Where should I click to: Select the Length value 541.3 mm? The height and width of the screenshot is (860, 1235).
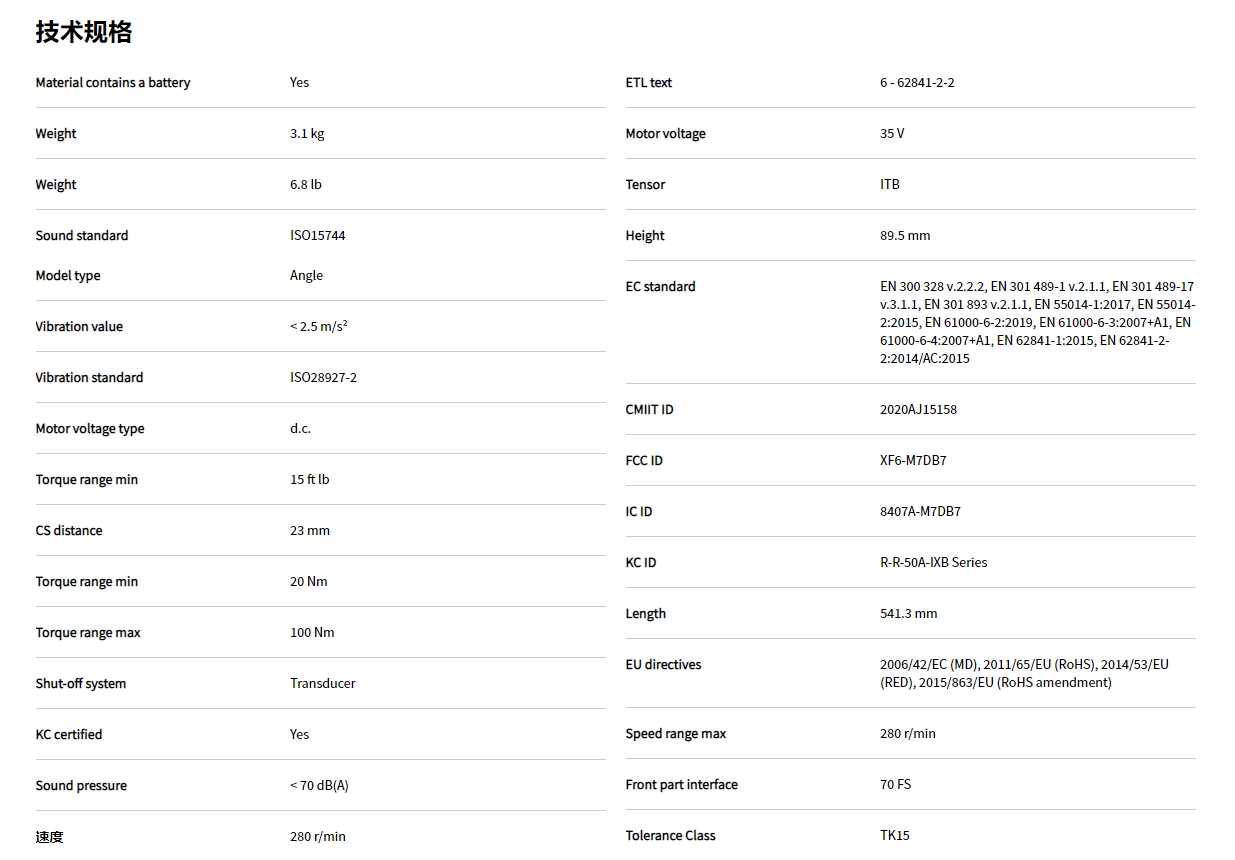pos(908,613)
